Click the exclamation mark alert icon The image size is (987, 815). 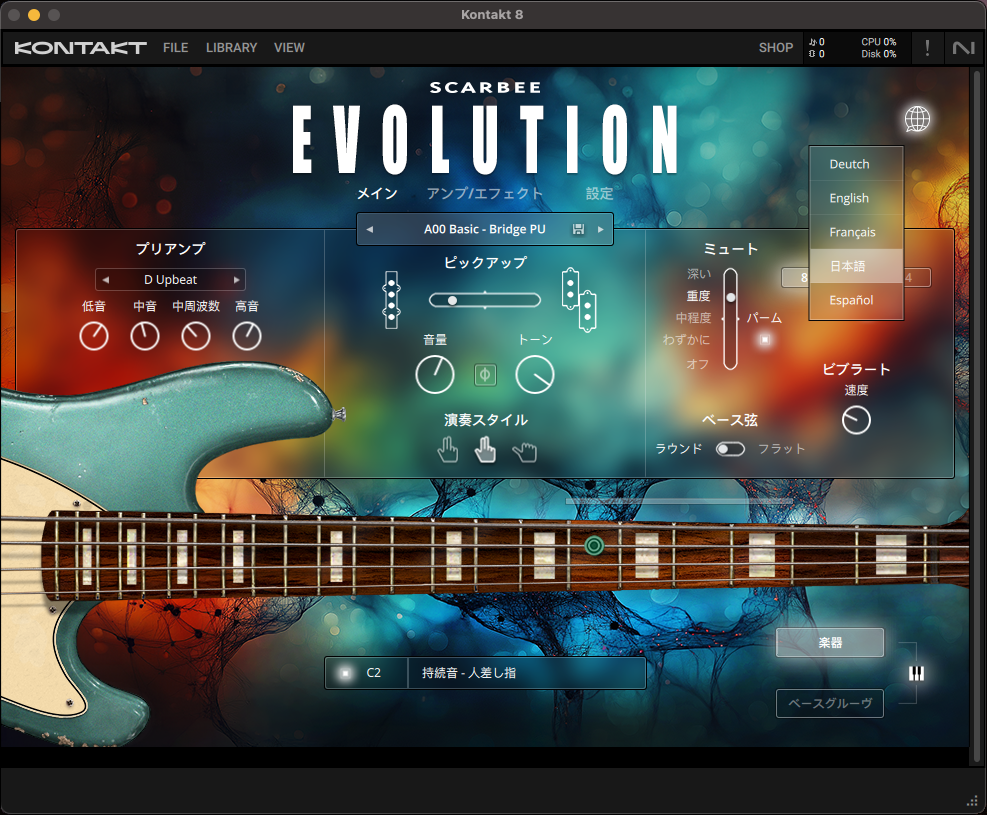927,47
